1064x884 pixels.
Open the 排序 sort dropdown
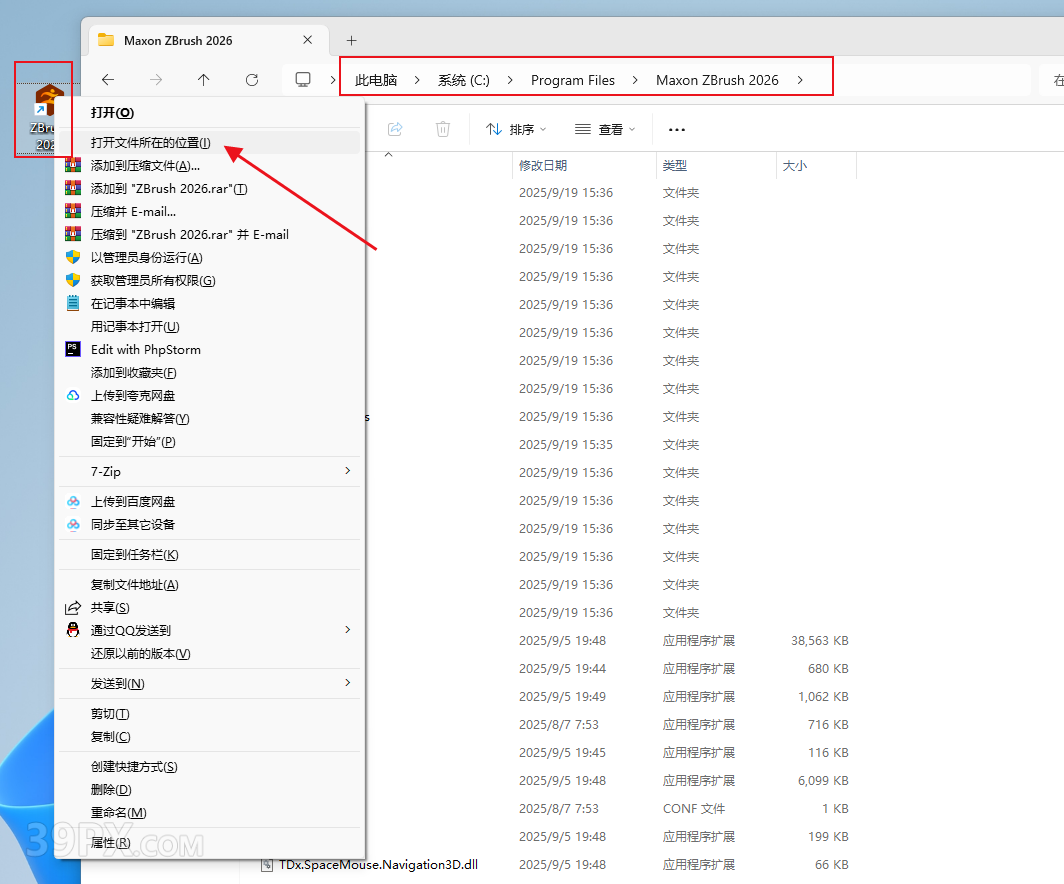click(x=516, y=129)
